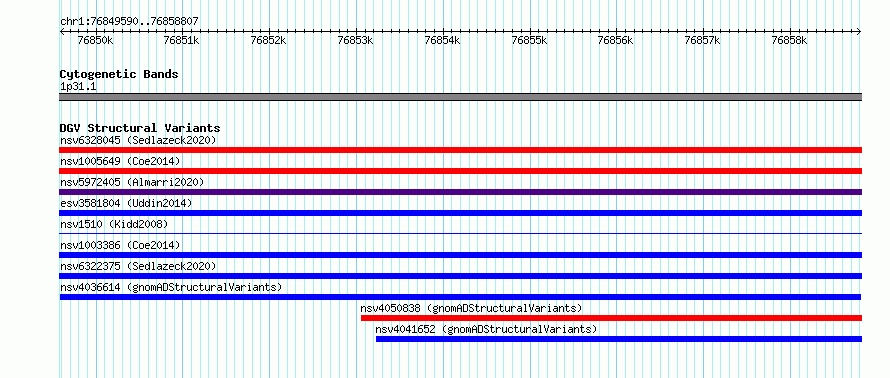
Task: Open the nsv1003386 (Coe2014) label
Action: pos(120,245)
